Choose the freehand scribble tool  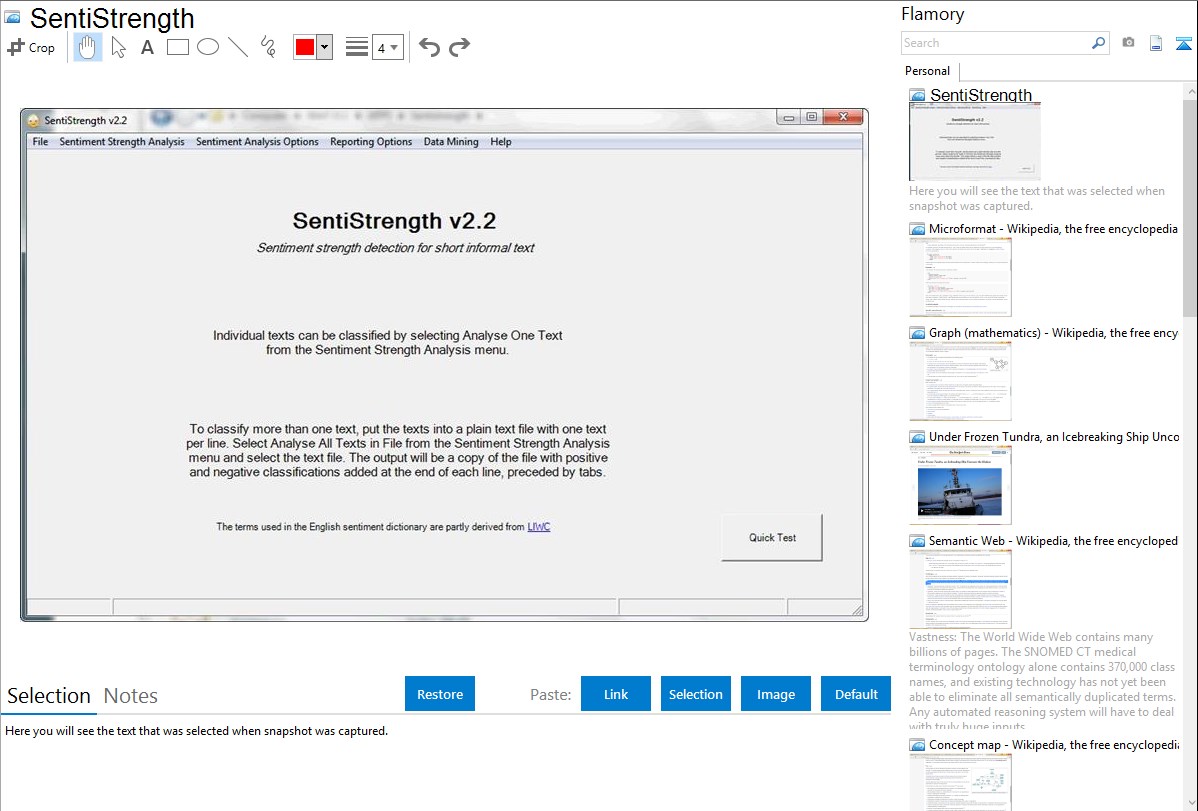268,47
